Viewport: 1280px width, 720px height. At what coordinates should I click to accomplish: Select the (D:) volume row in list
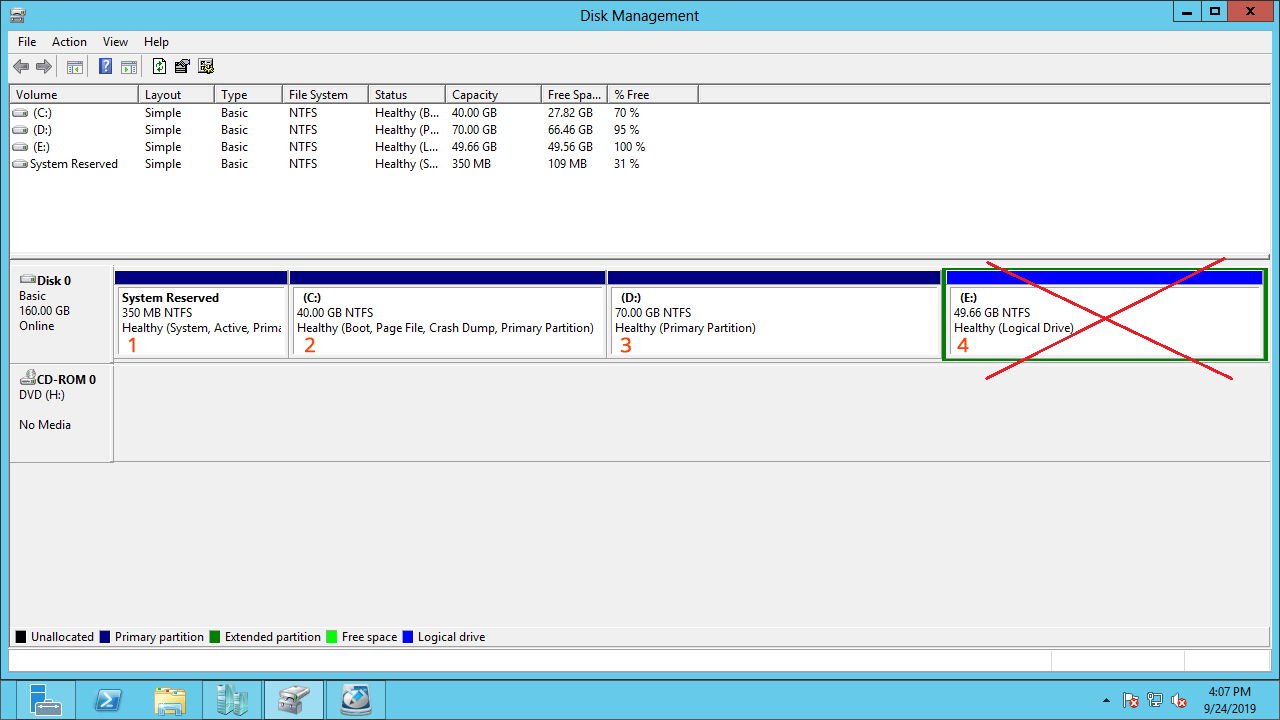[42, 130]
